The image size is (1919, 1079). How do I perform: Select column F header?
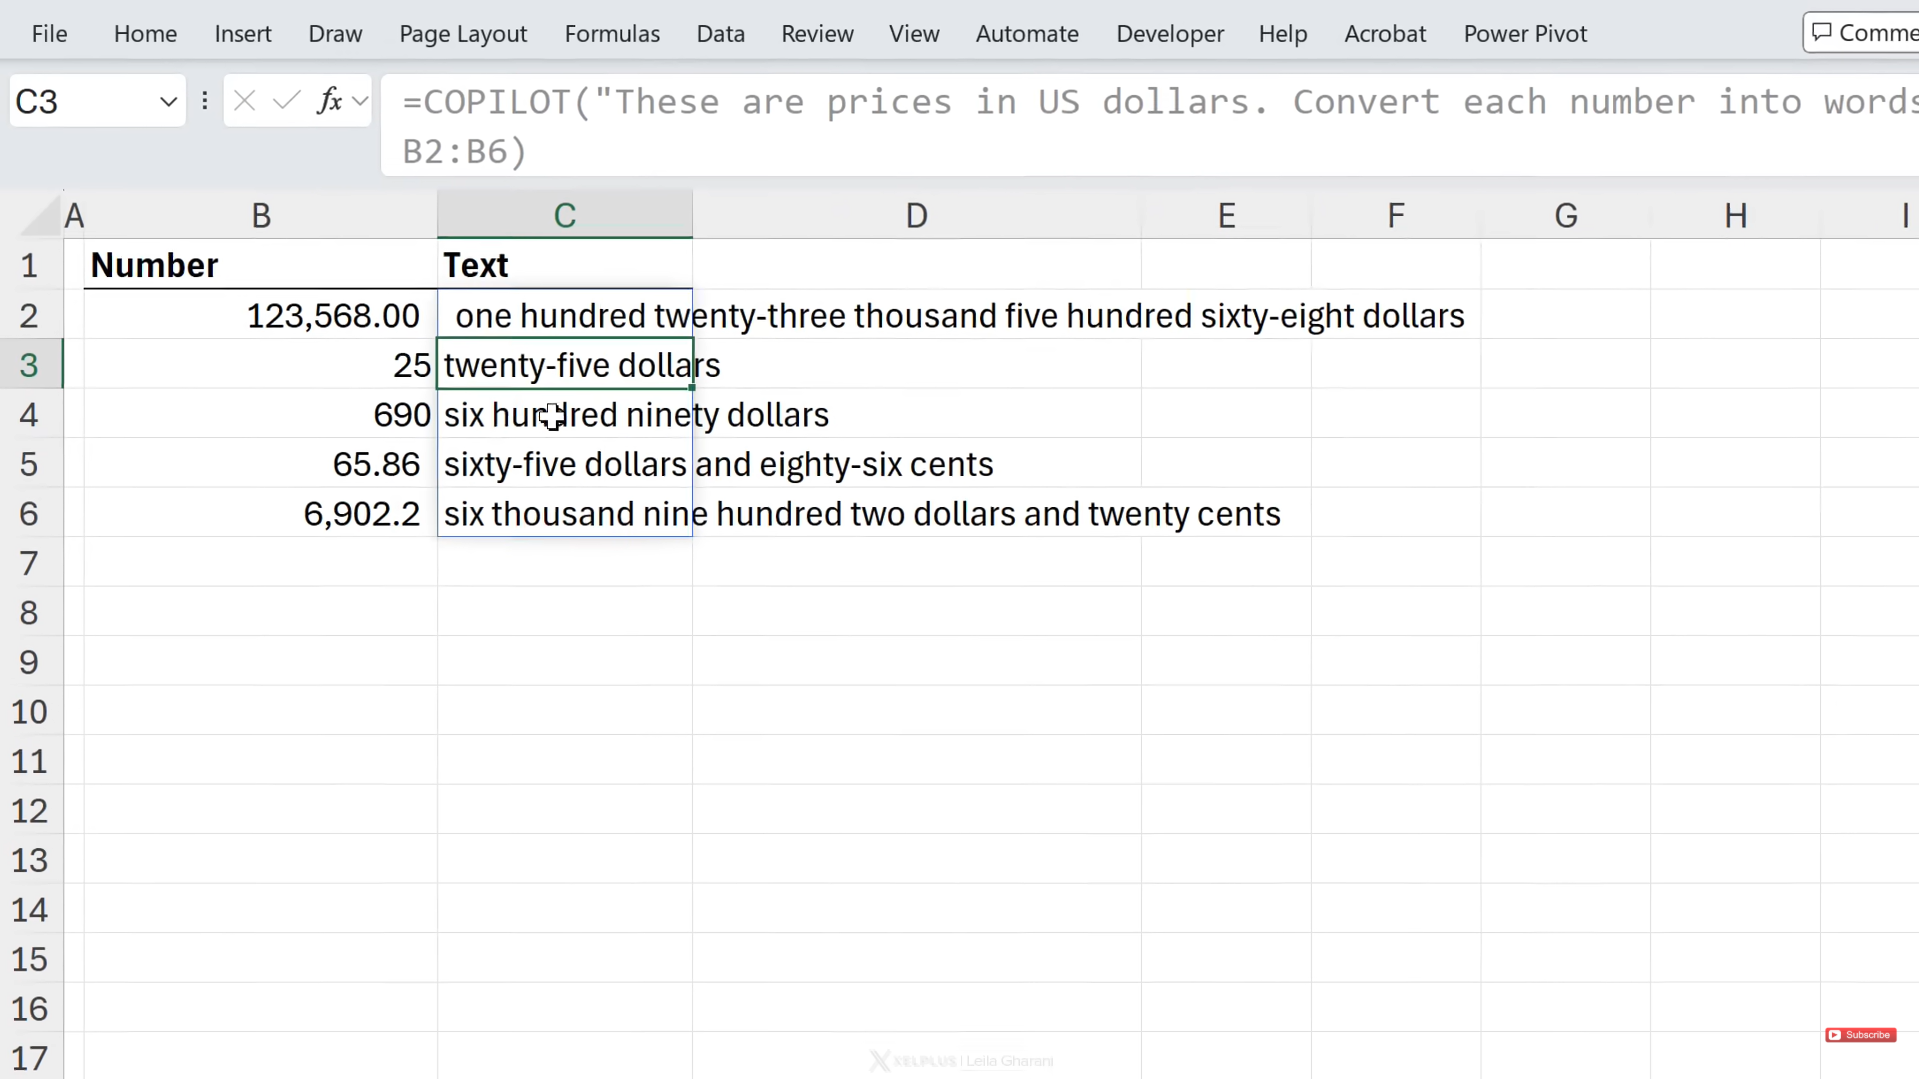[1396, 215]
